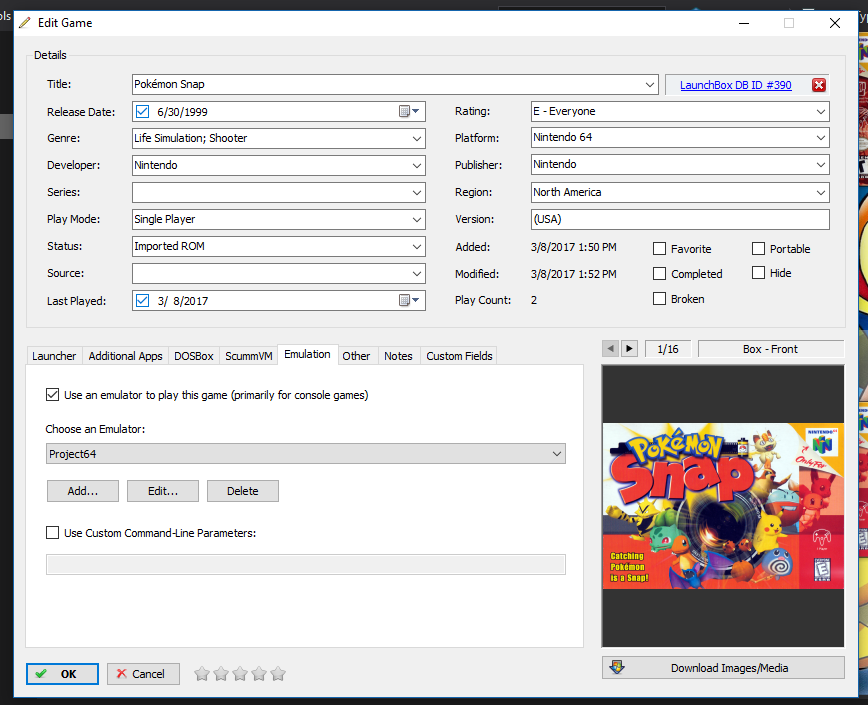Set rating to five stars

278,673
